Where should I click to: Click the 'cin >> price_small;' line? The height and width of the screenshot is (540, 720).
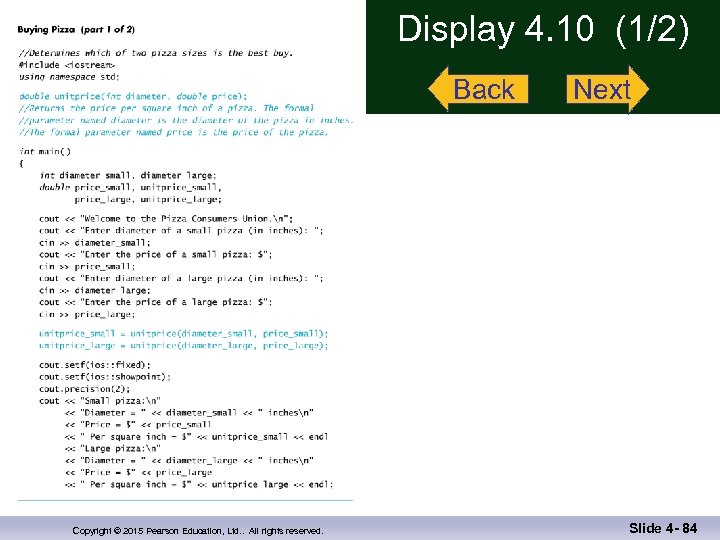pos(87,266)
